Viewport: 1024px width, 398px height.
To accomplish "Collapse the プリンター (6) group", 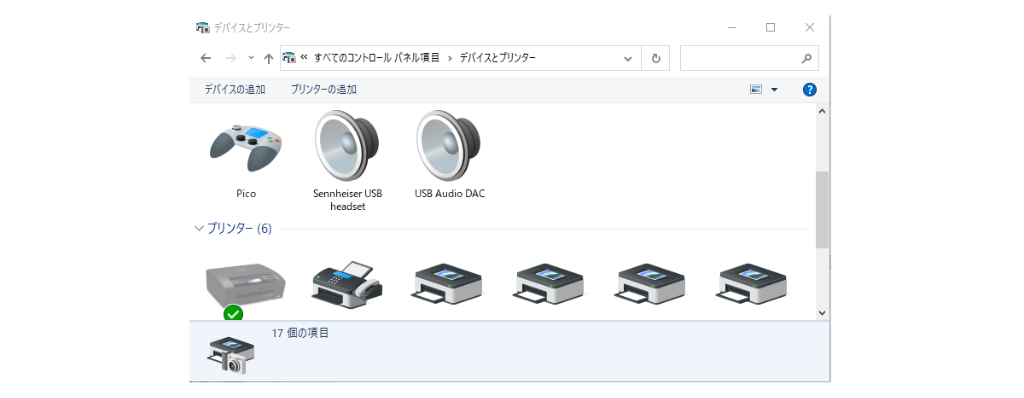I will pyautogui.click(x=199, y=229).
